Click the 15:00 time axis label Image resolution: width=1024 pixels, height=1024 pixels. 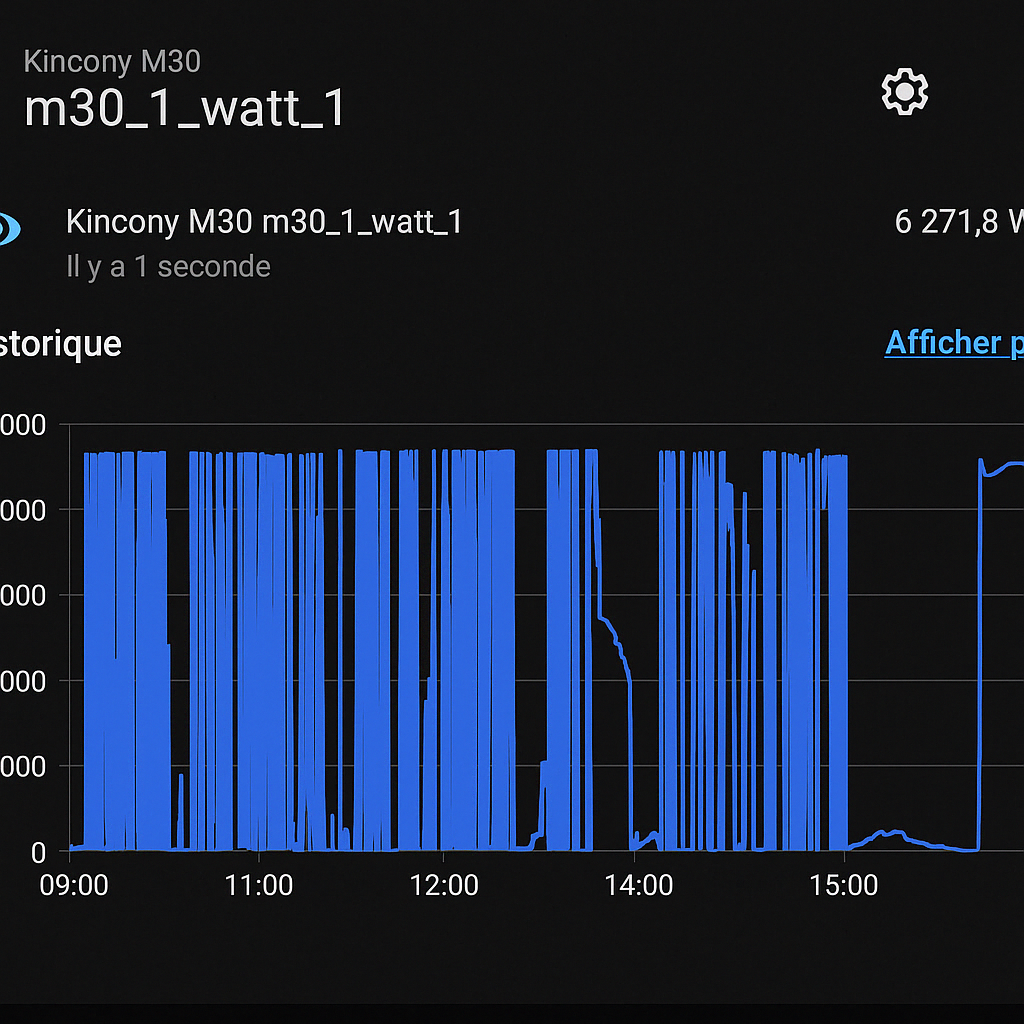pos(845,886)
